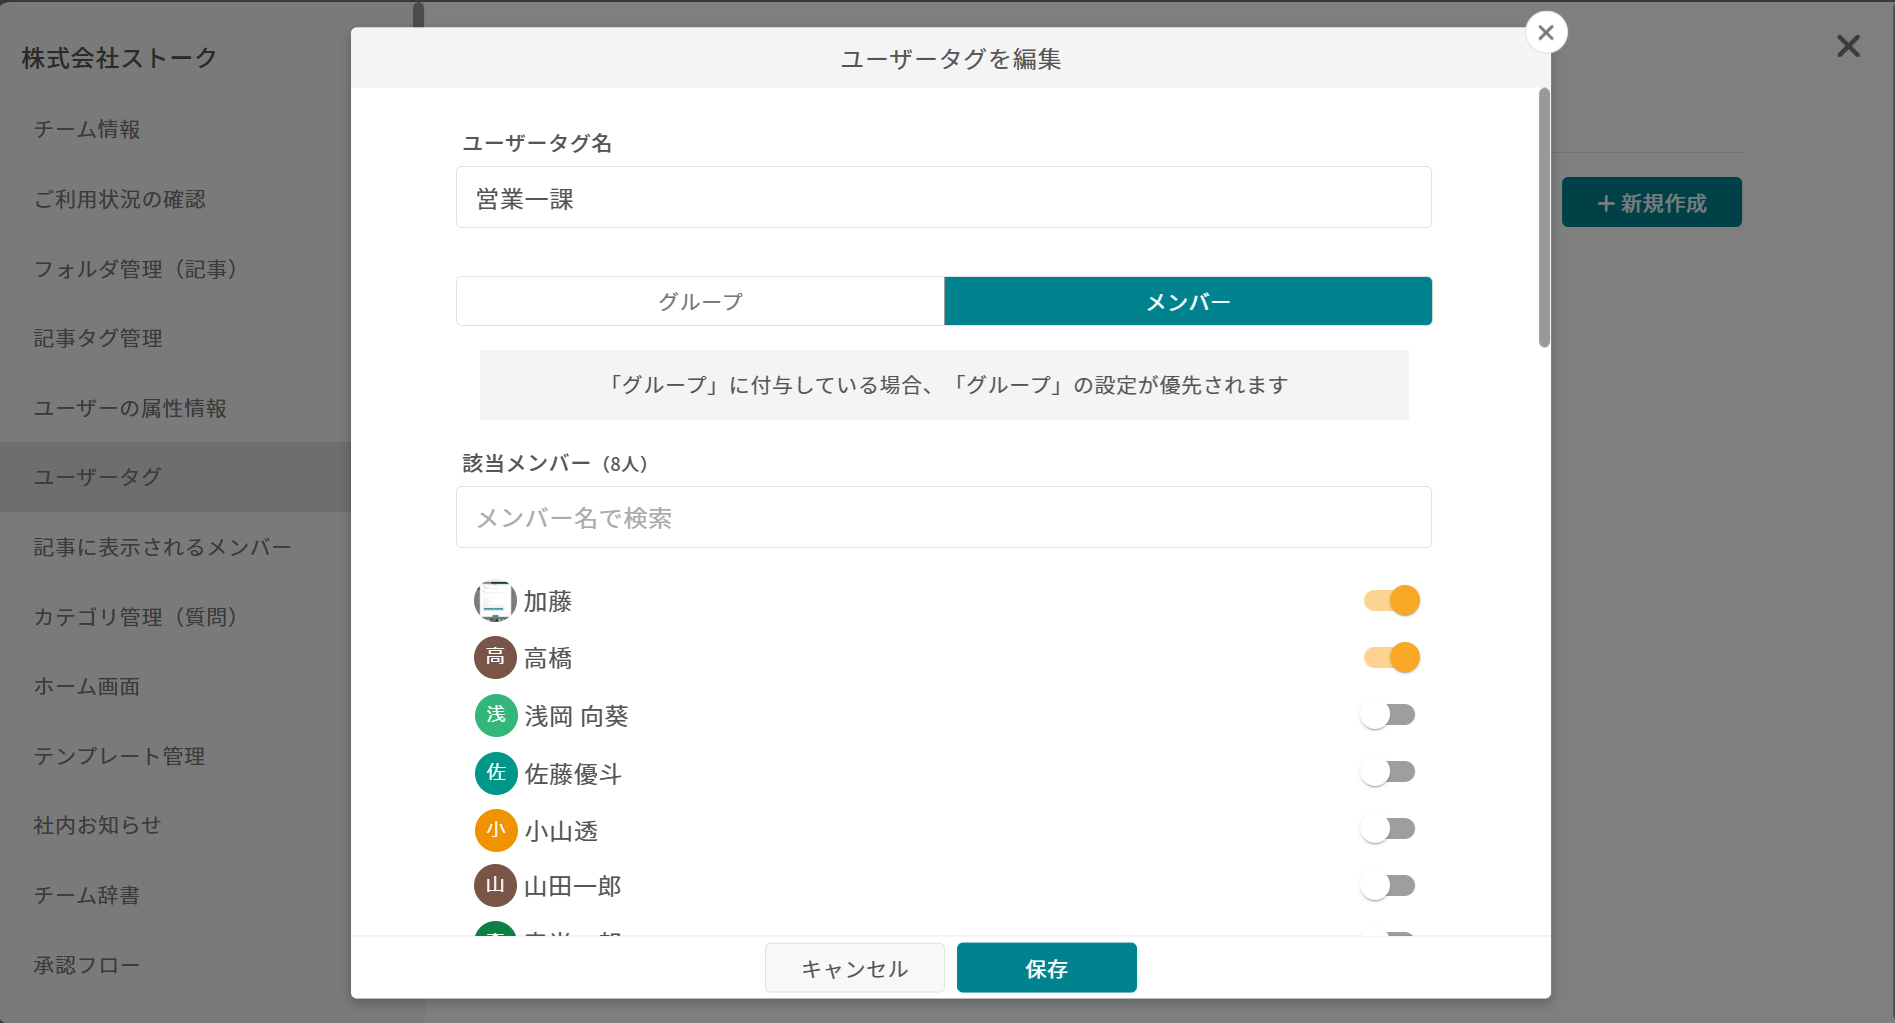Click the メンバー名で検索 search field
This screenshot has height=1023, width=1895.
(x=943, y=517)
